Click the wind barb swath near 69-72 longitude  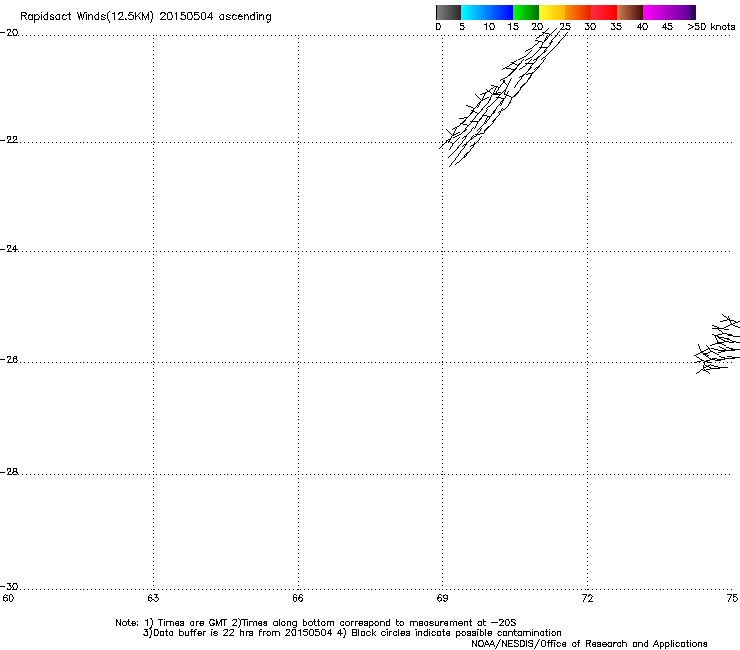(503, 97)
